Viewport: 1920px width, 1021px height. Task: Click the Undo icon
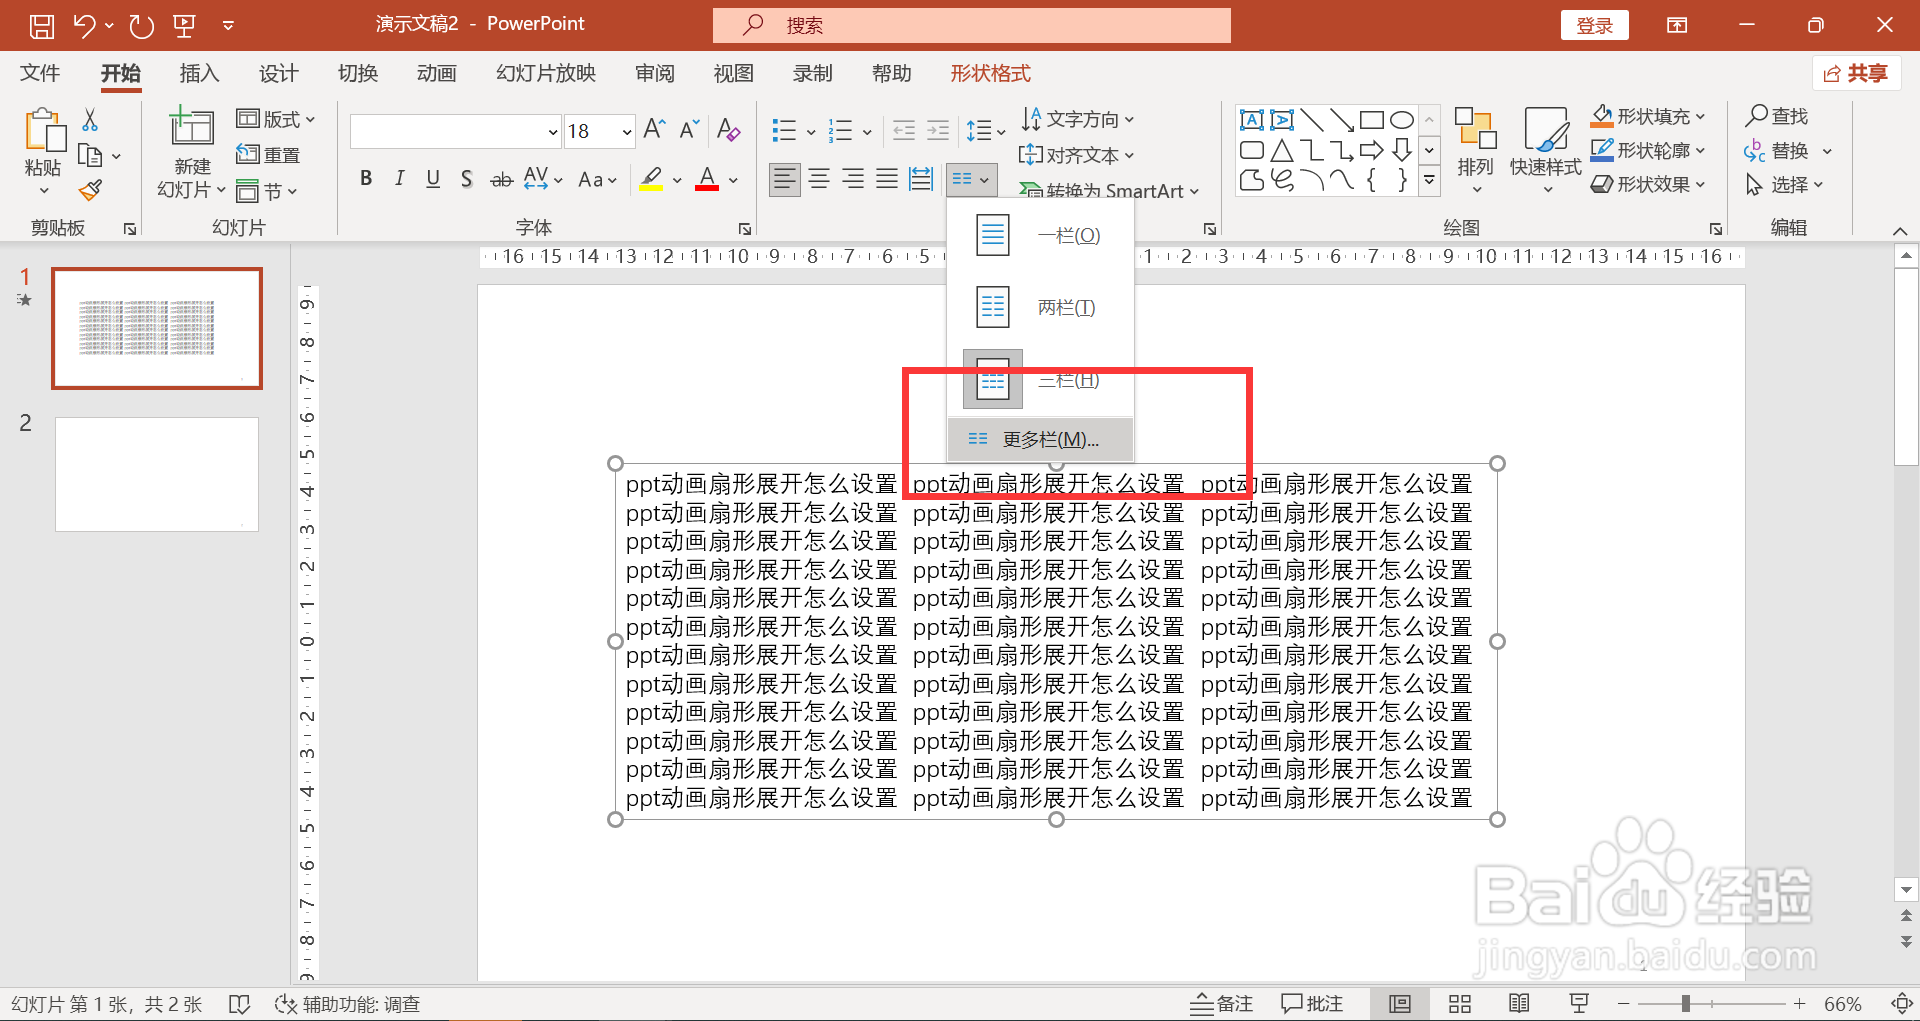coord(85,26)
